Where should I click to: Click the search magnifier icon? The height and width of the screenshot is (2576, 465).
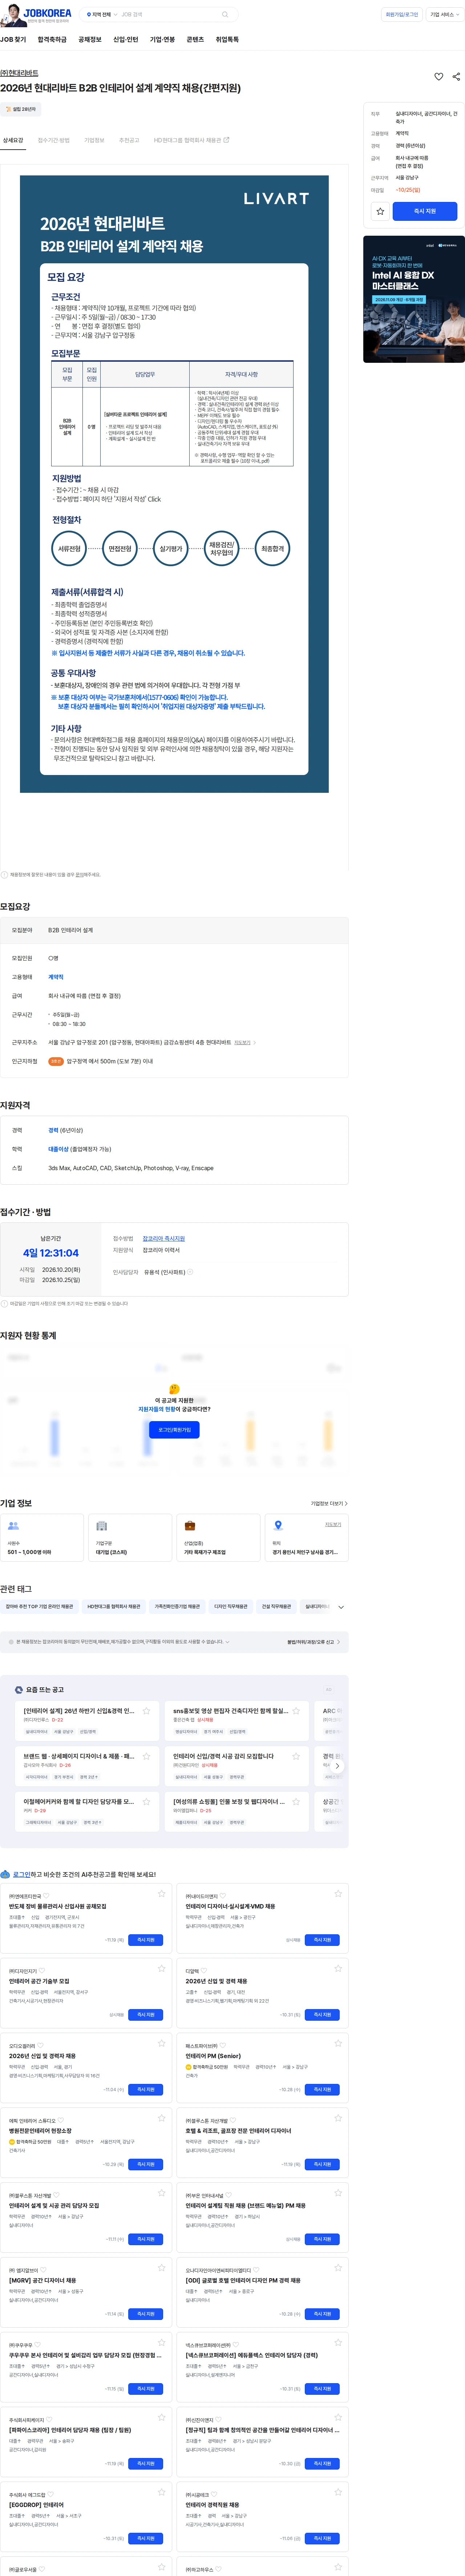pos(225,15)
